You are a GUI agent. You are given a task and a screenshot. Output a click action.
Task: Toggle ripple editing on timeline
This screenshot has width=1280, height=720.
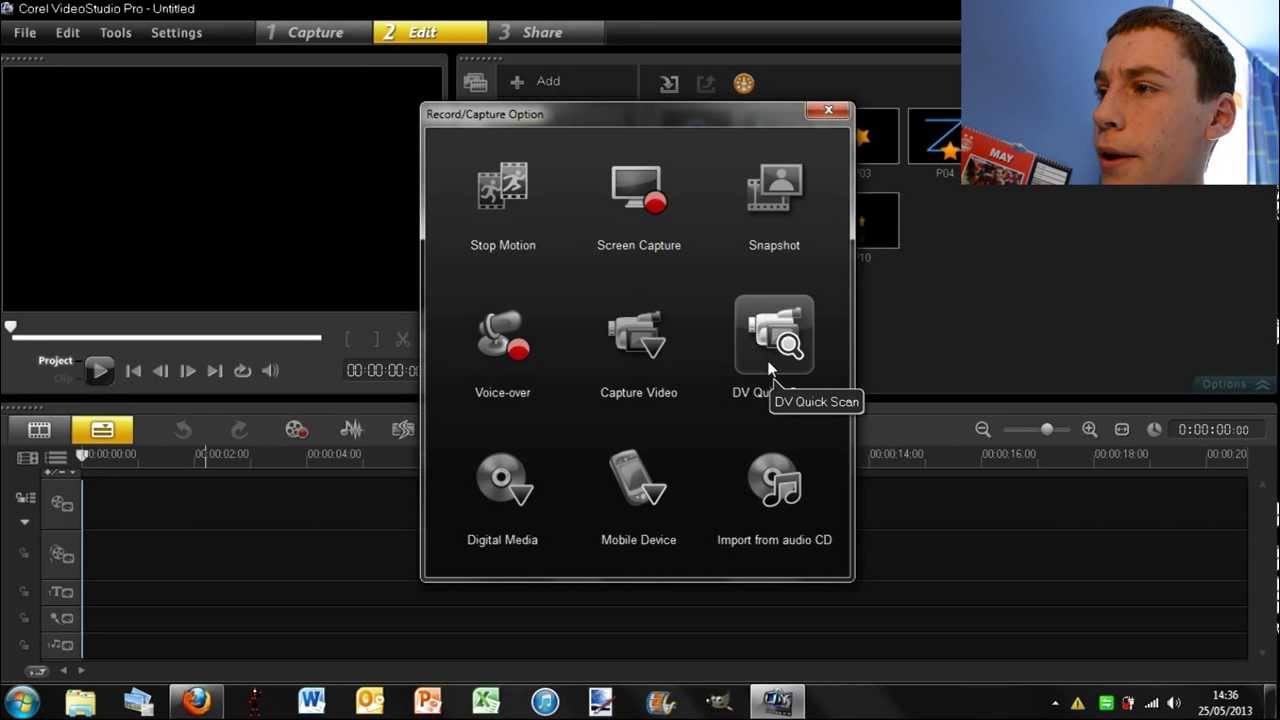(x=26, y=498)
